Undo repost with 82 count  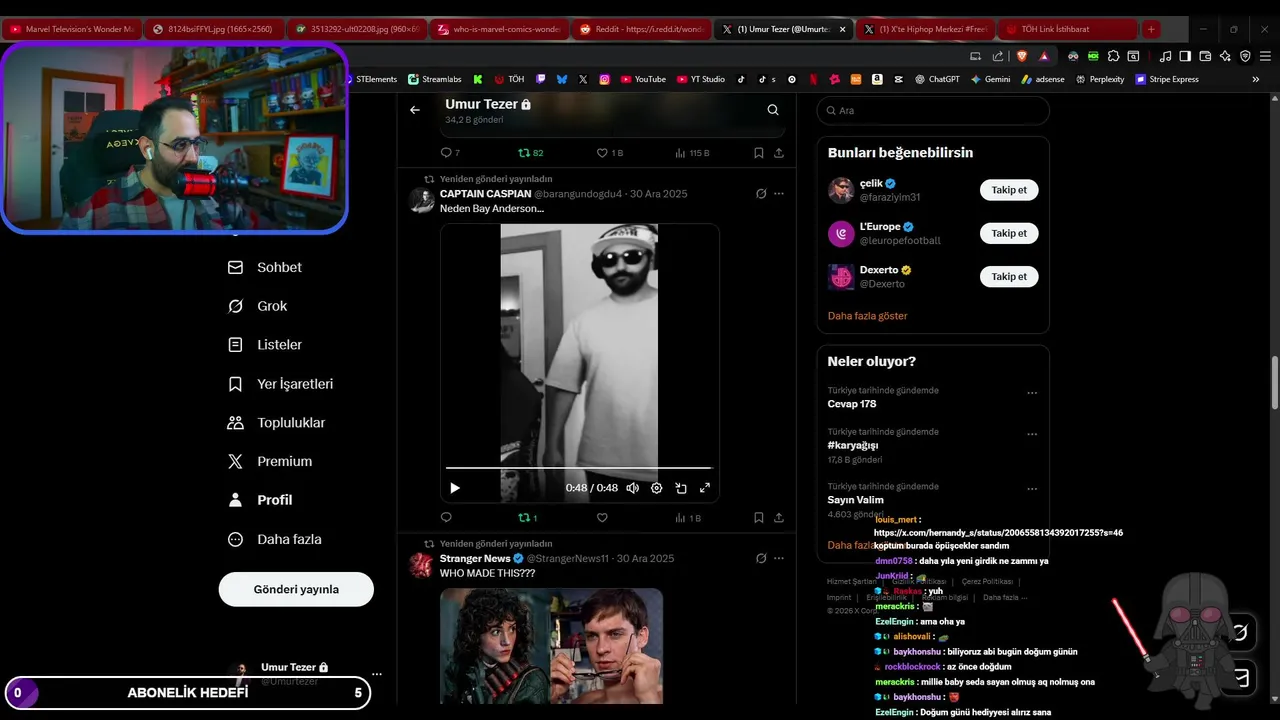point(530,153)
